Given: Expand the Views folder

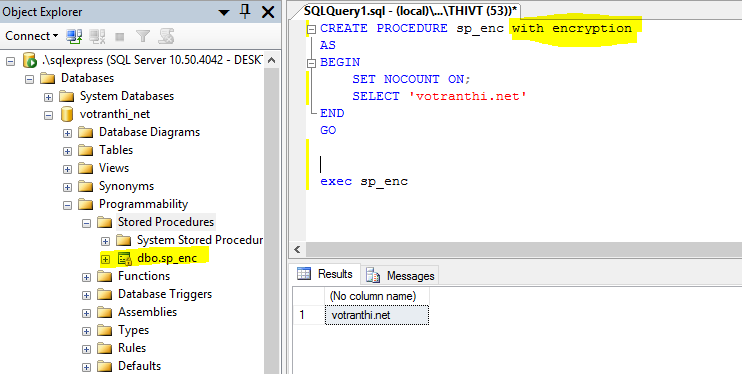Looking at the screenshot, I should point(67,169).
